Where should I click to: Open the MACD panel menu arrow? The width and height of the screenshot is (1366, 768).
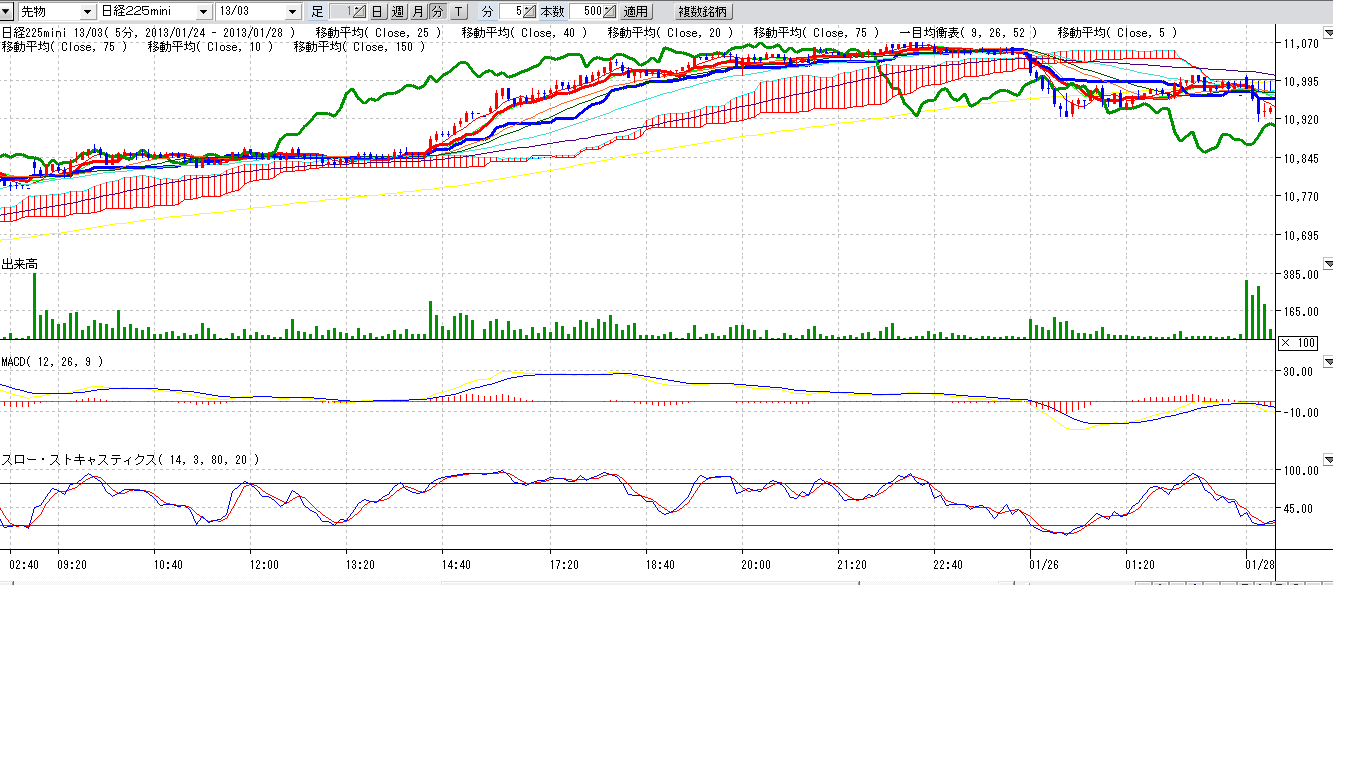1328,361
